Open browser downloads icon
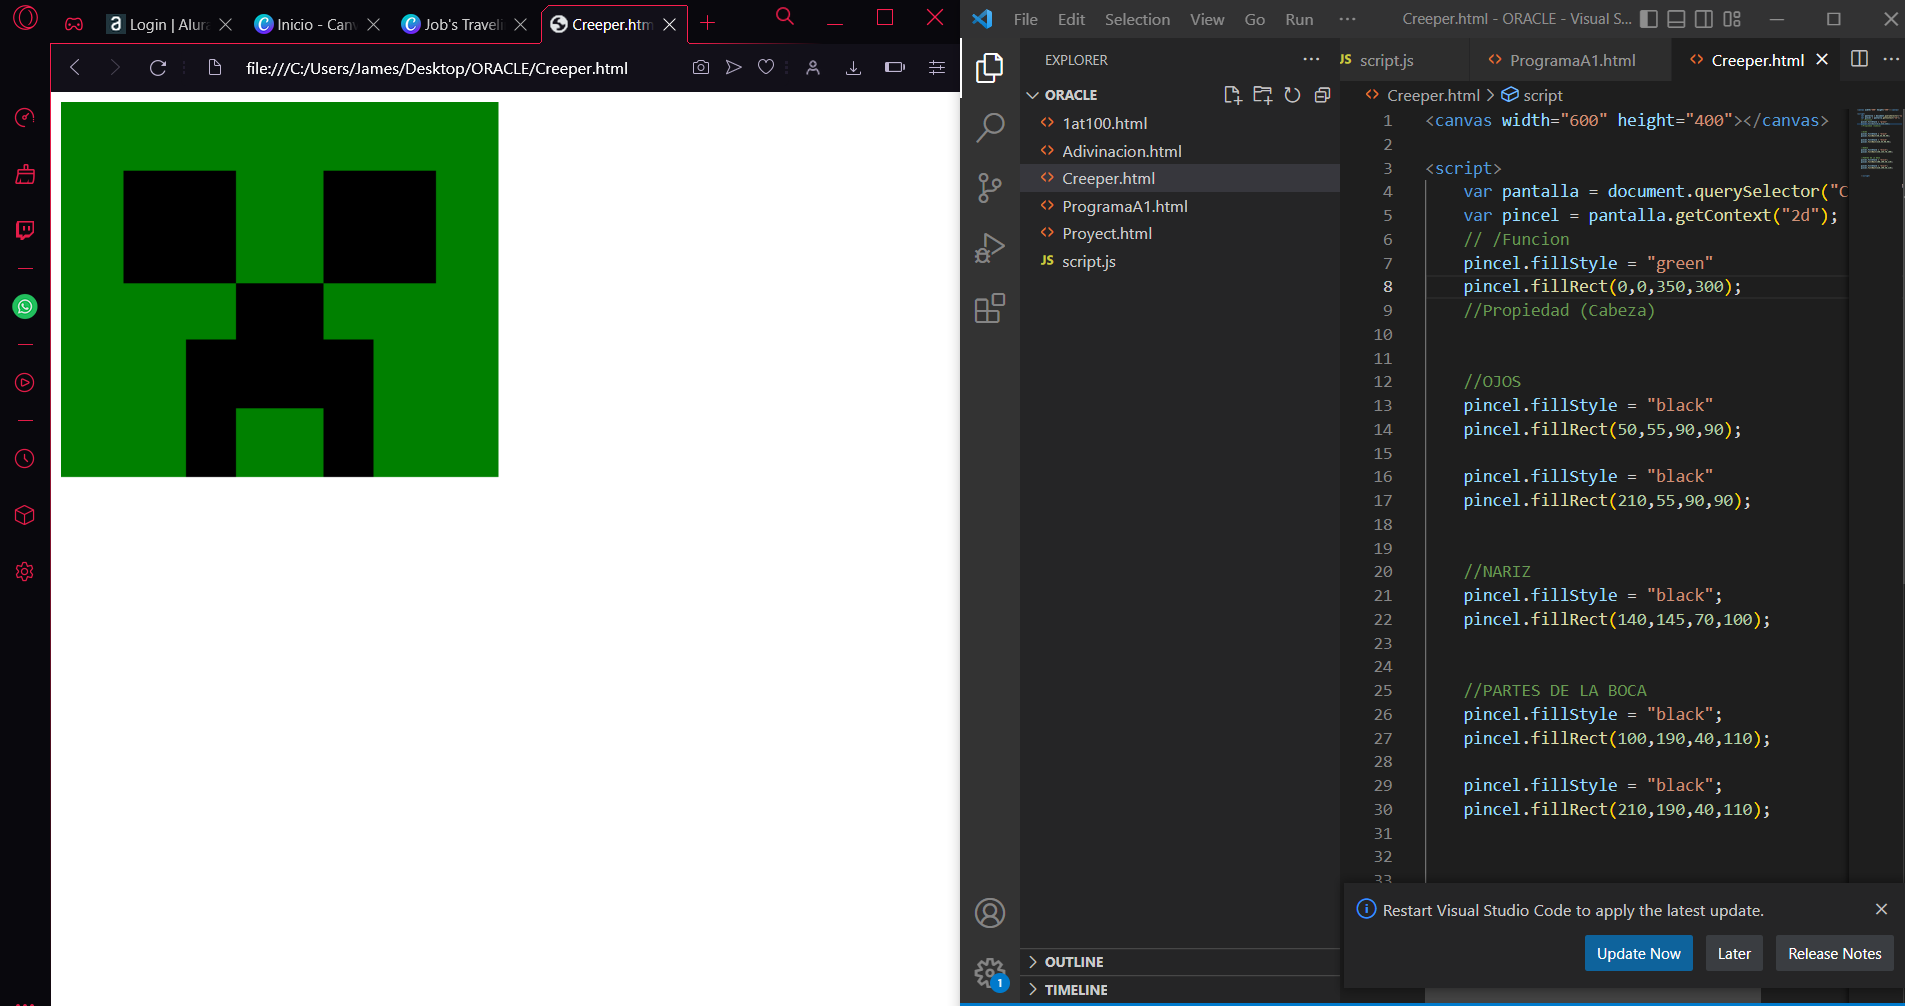This screenshot has height=1006, width=1905. pyautogui.click(x=853, y=68)
